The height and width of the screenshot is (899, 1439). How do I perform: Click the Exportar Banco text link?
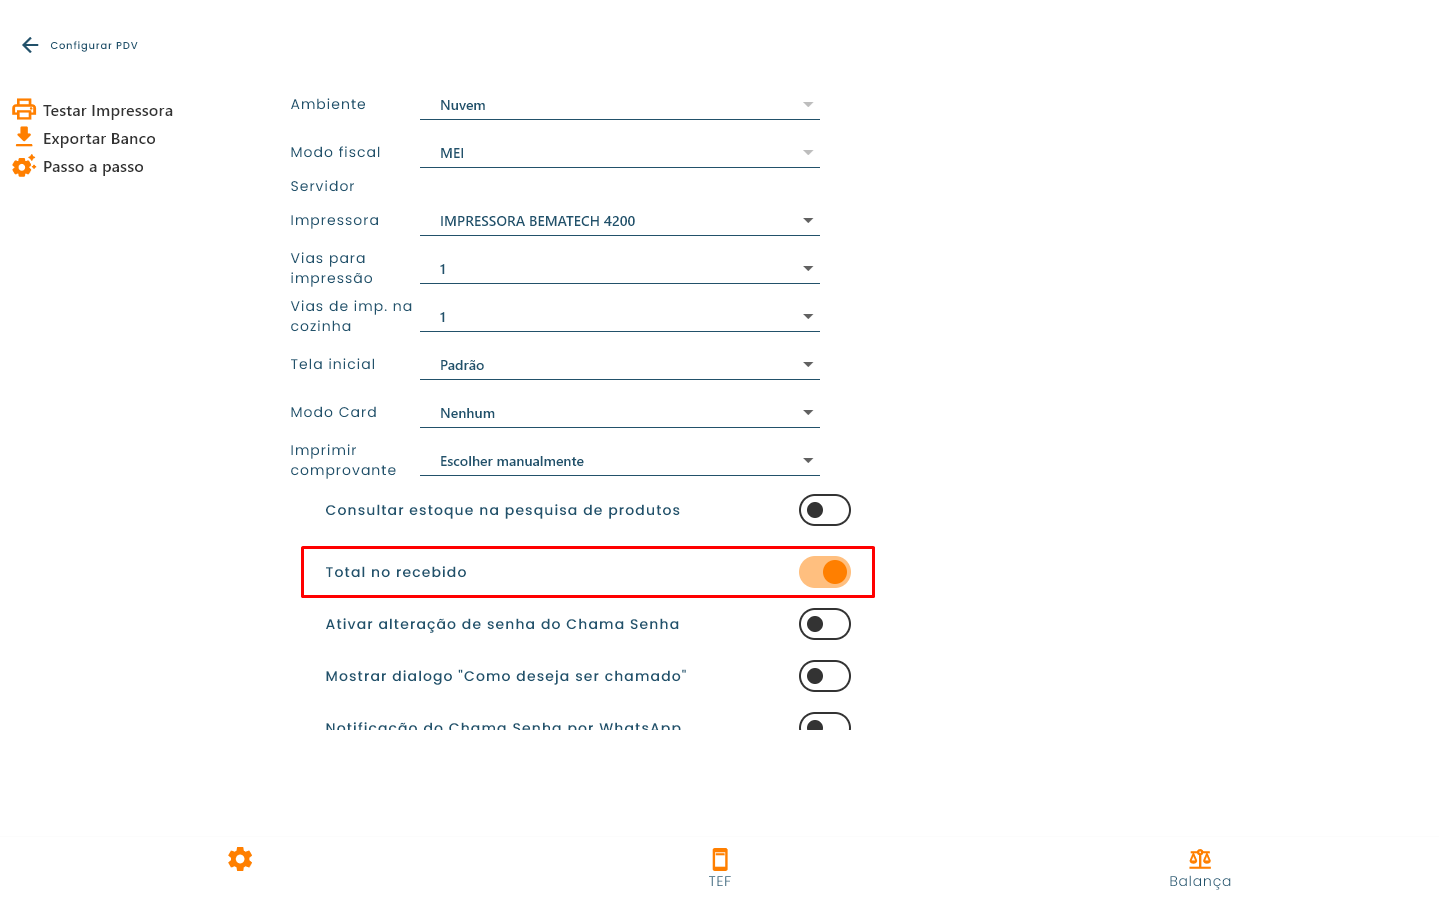[99, 139]
